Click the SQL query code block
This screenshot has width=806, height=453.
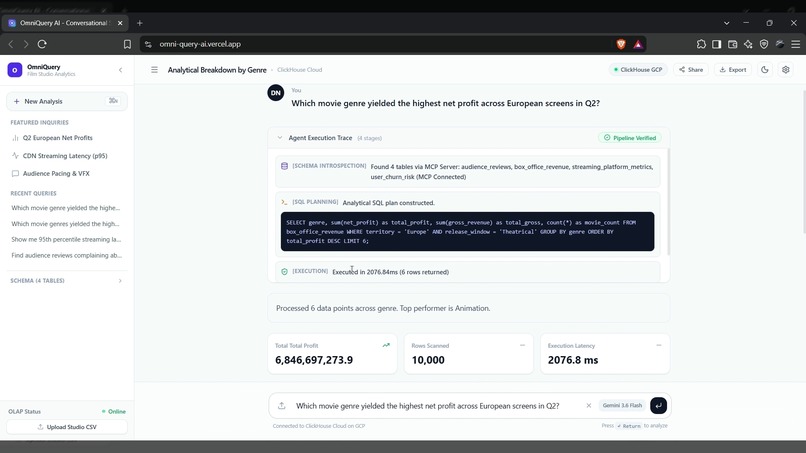[467, 231]
